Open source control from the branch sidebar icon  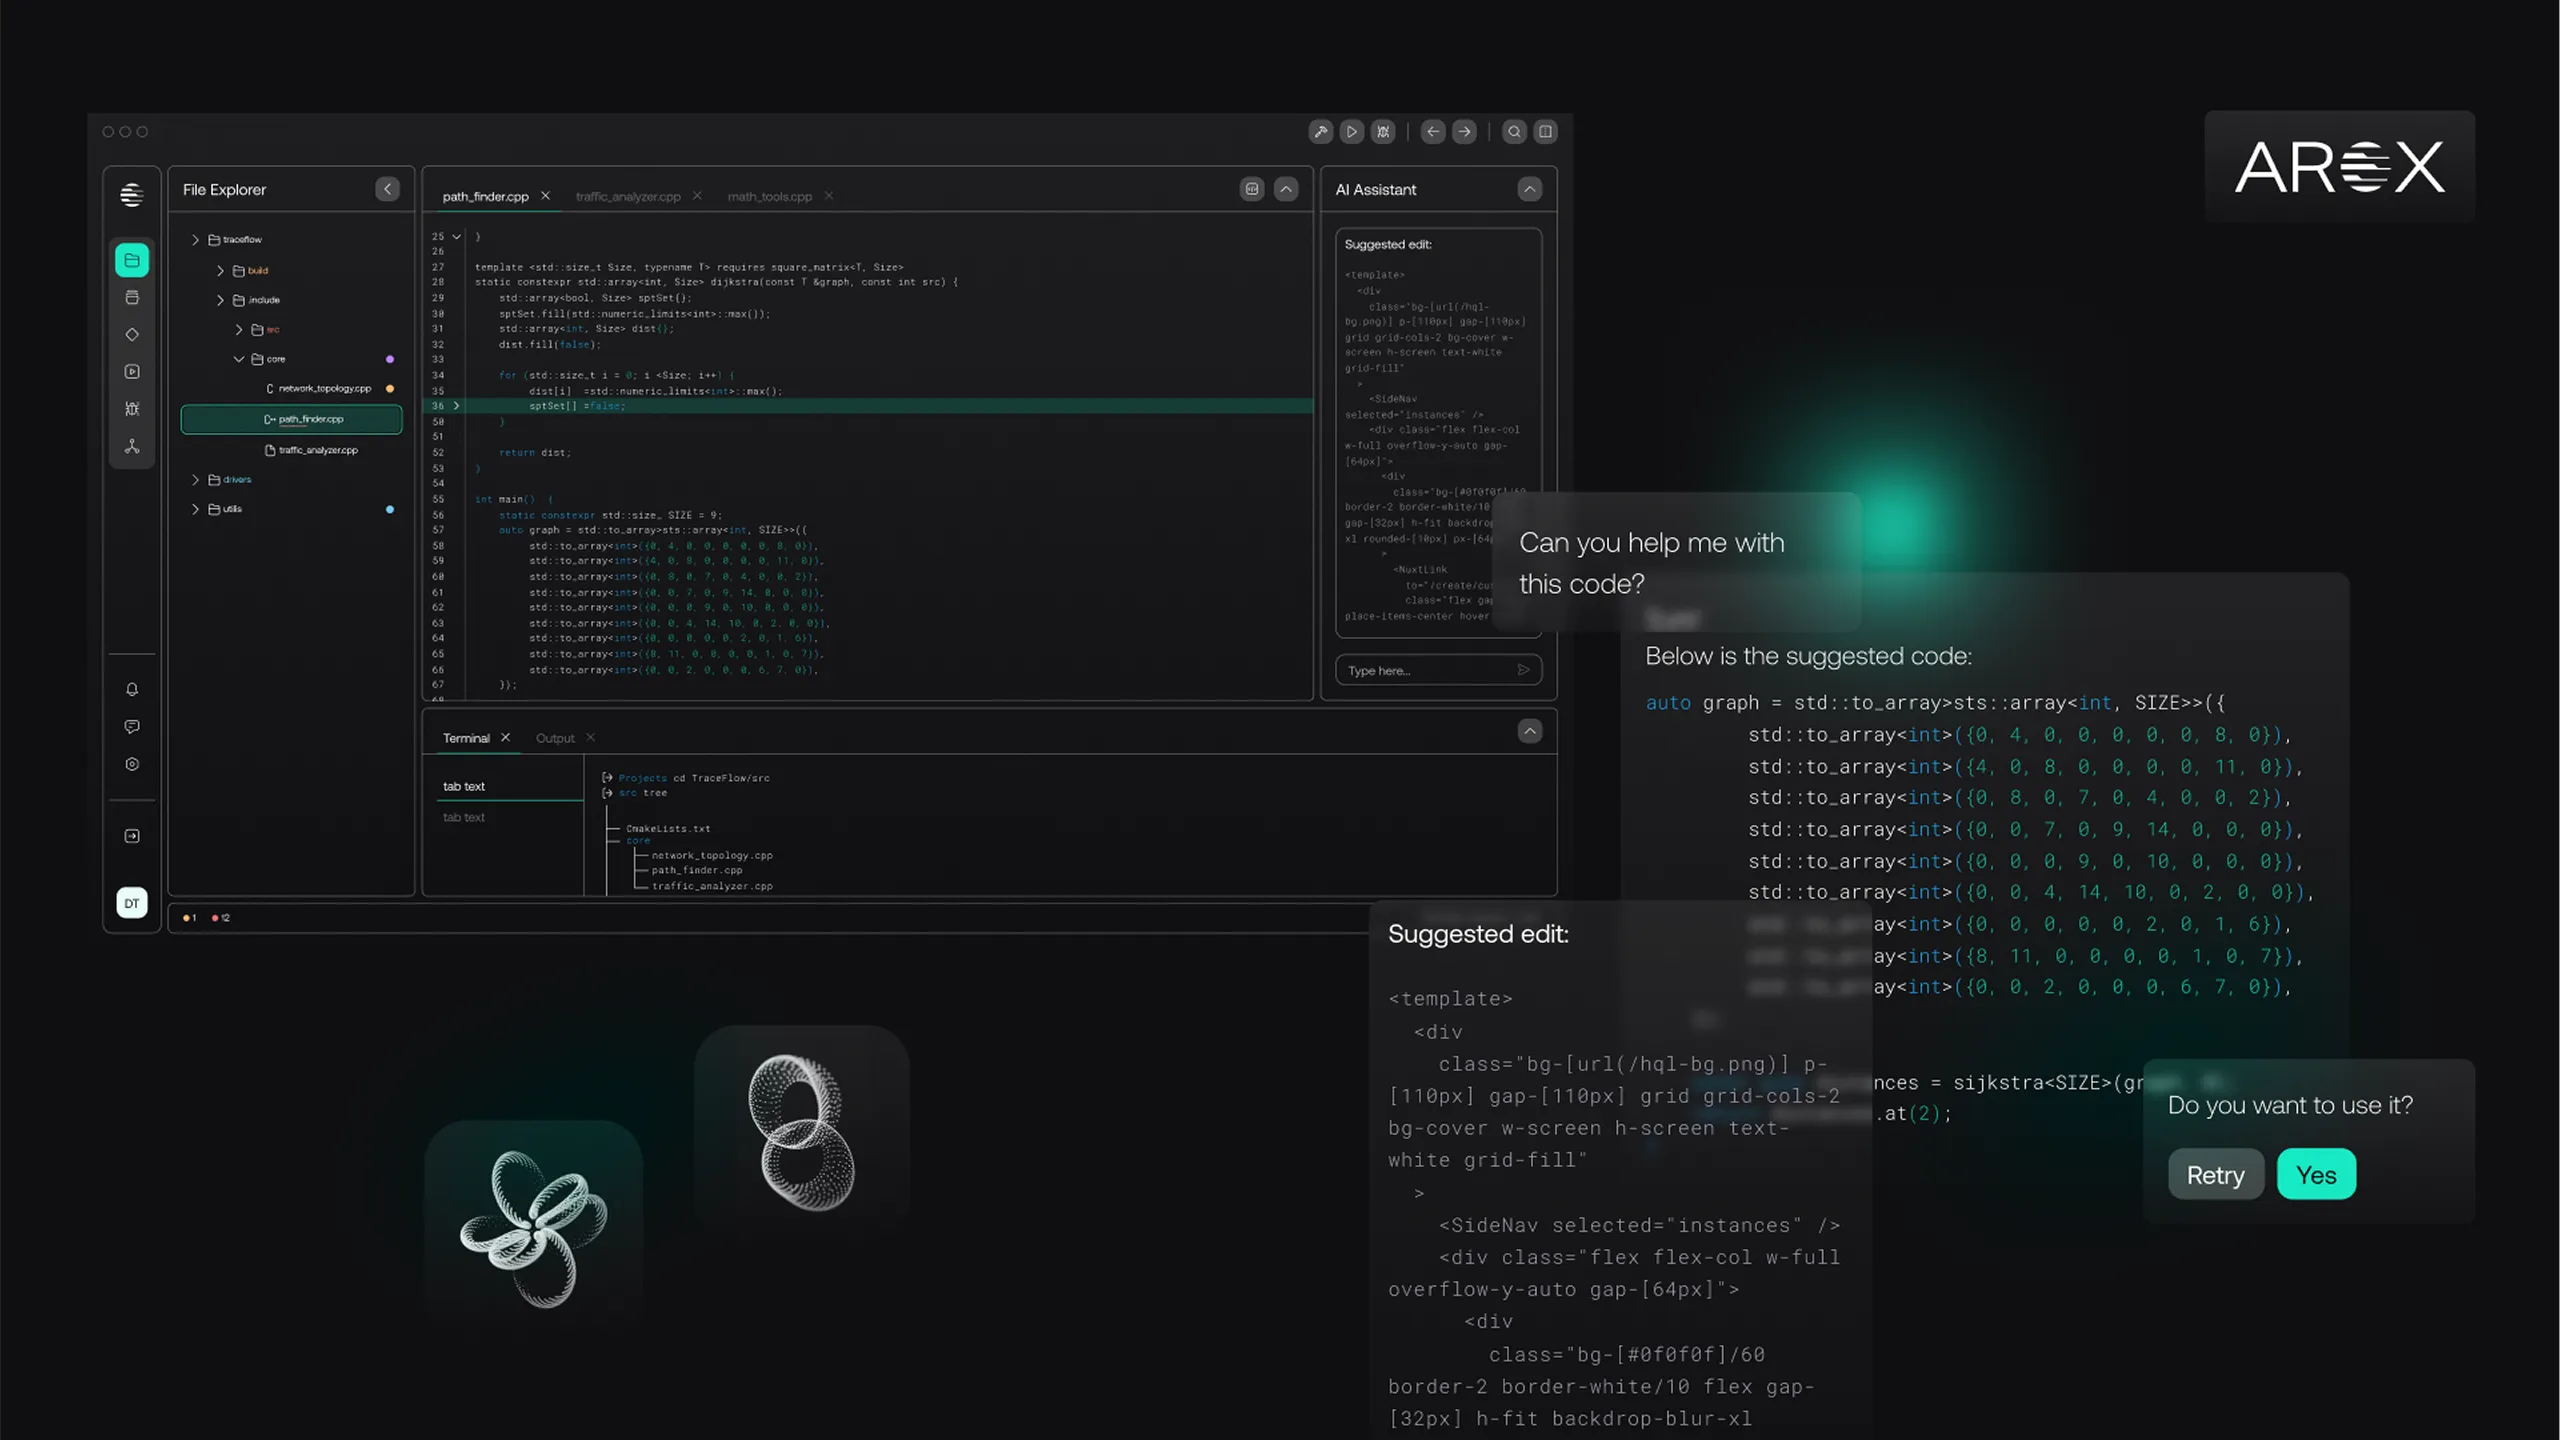tap(132, 447)
